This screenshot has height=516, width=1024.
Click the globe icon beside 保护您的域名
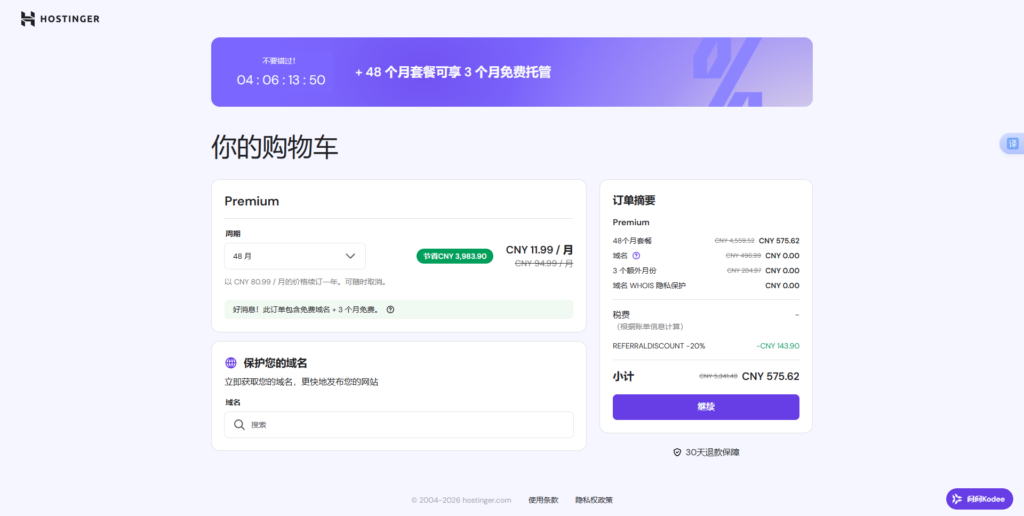231,363
